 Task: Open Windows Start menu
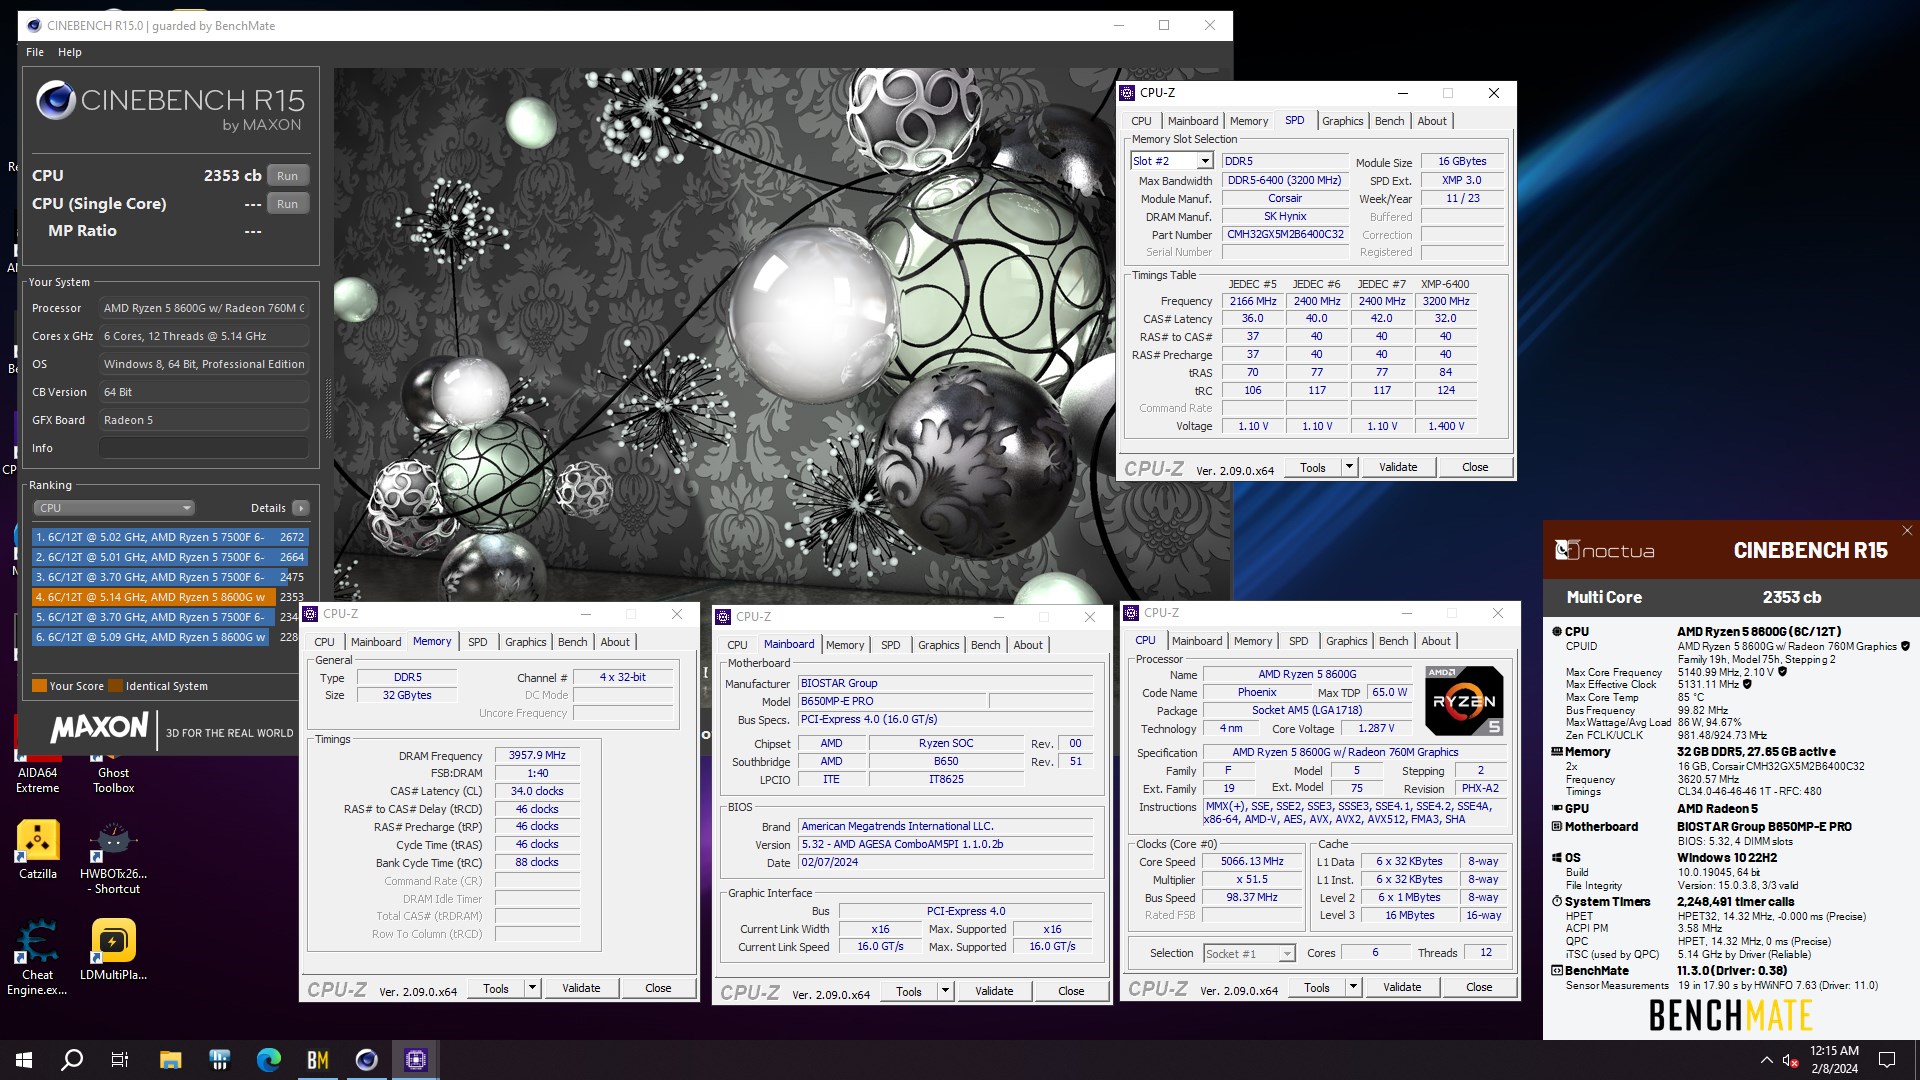point(24,1059)
